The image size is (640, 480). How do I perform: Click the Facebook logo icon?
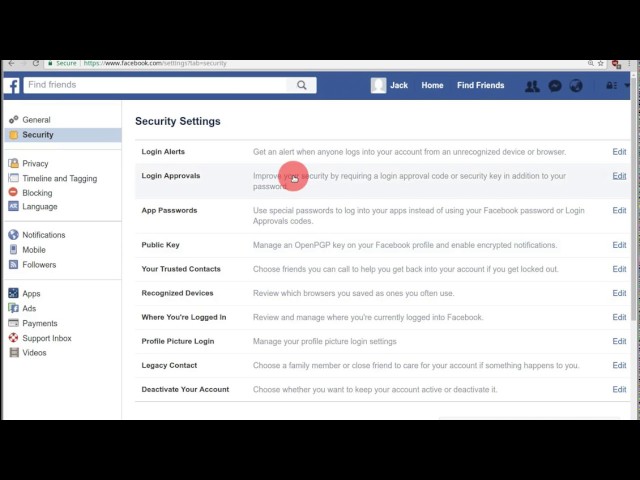tap(13, 86)
